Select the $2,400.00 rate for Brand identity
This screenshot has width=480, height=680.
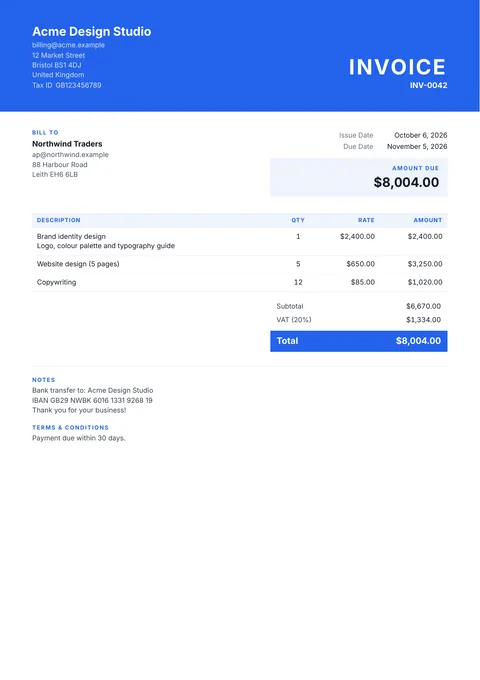(357, 236)
